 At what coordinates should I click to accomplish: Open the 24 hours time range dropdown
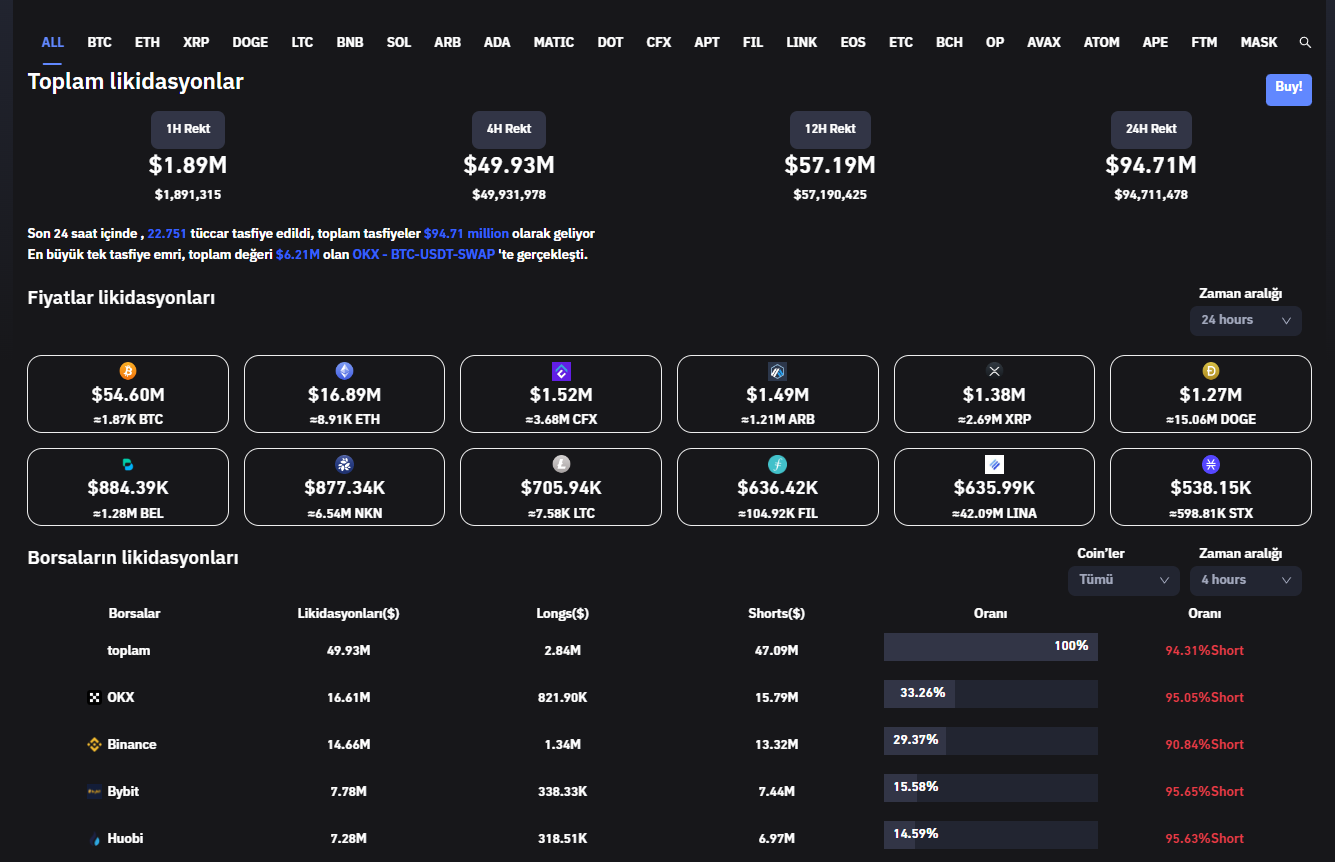(x=1245, y=320)
